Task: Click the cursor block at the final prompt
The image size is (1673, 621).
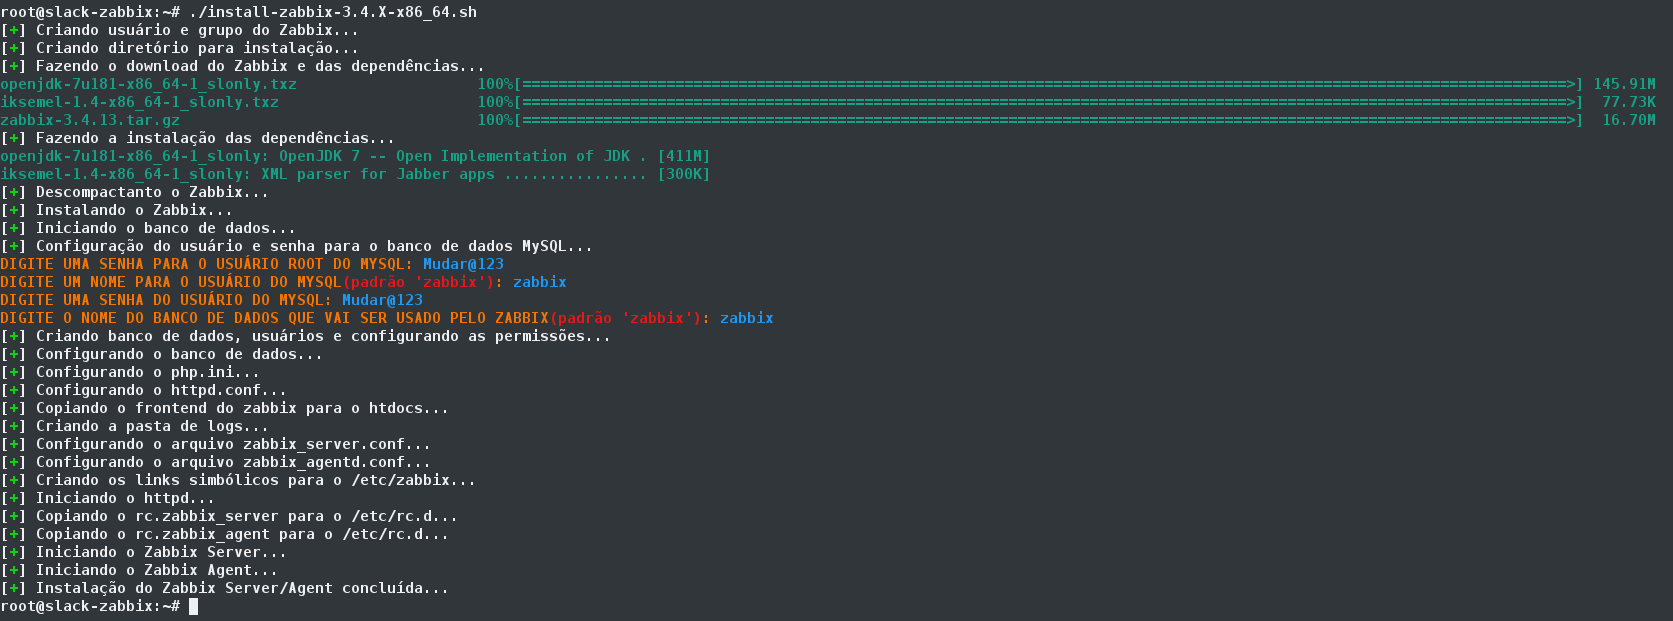Action: click(x=193, y=606)
